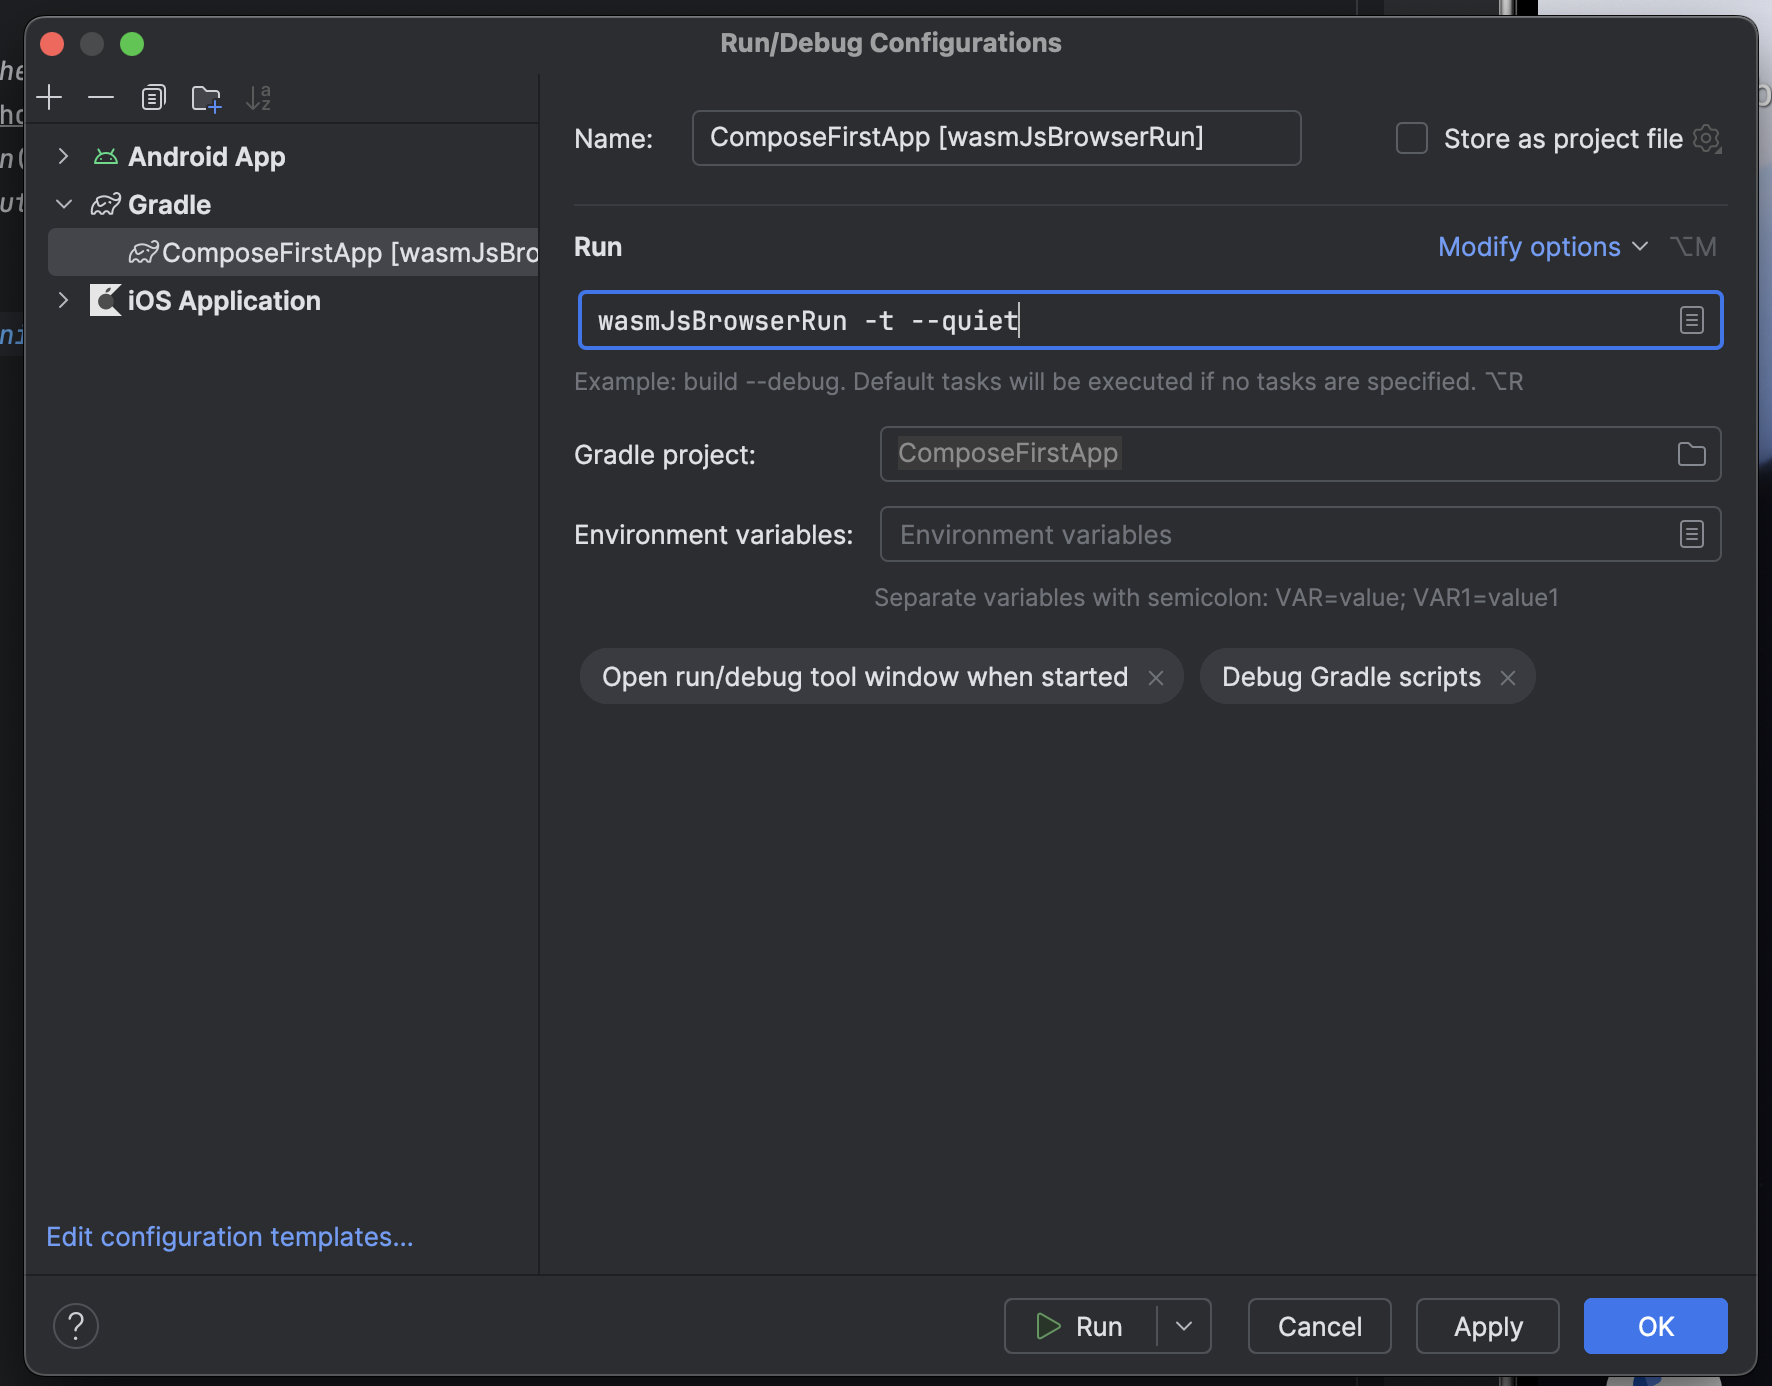
Task: Add a new run configuration
Action: [x=49, y=97]
